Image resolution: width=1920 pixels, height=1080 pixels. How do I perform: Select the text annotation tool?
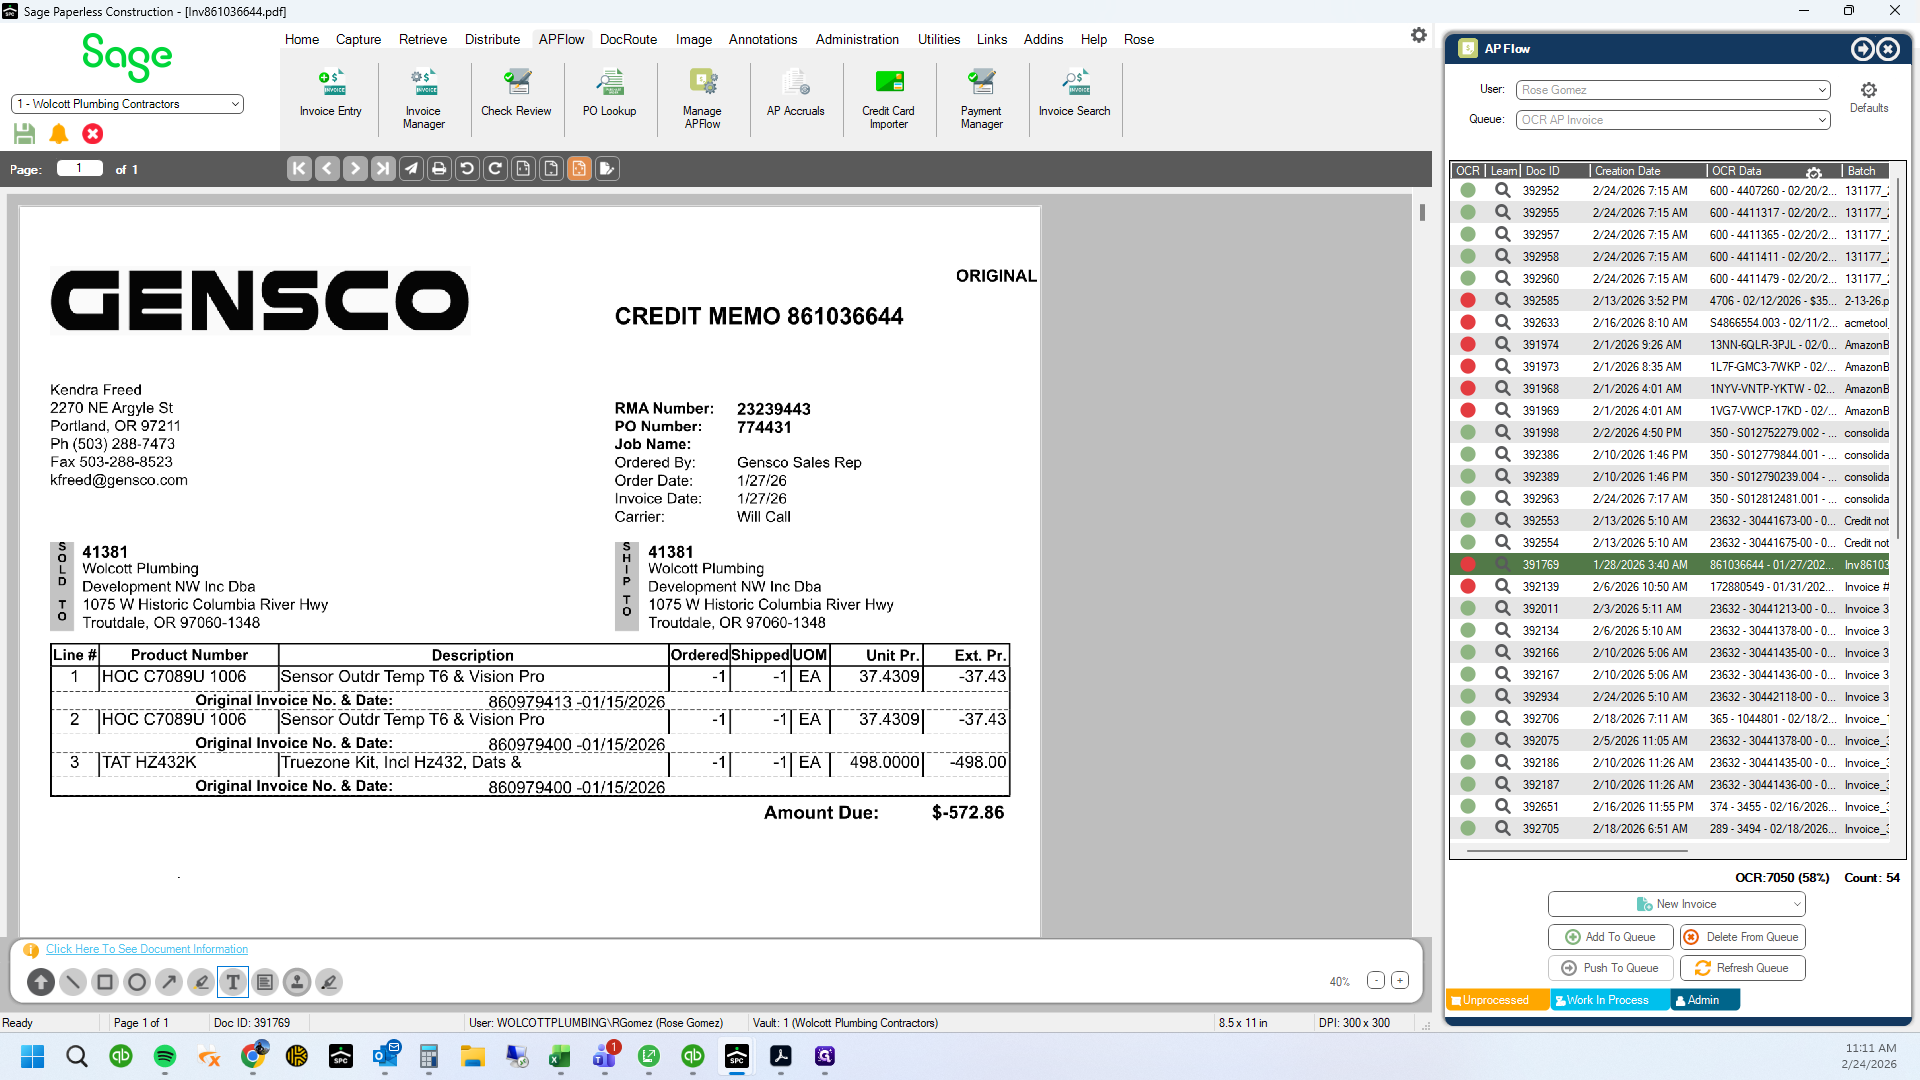pos(233,982)
